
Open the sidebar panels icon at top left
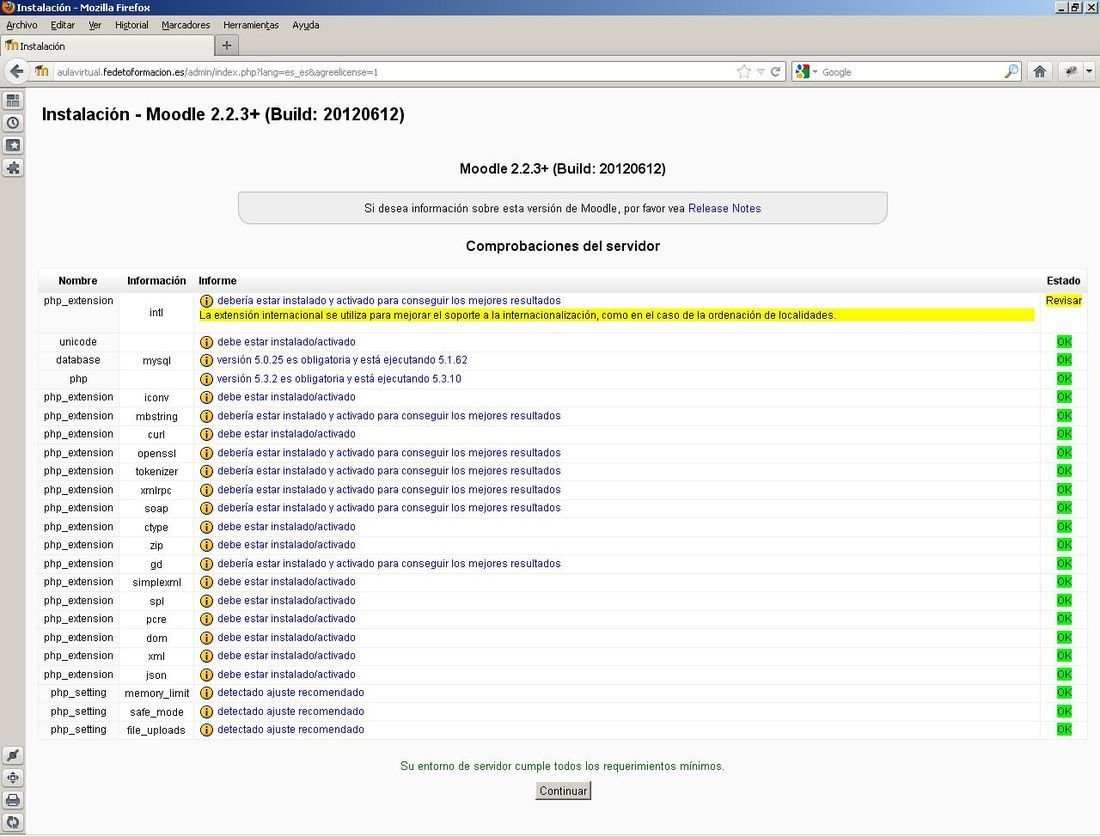[x=13, y=100]
